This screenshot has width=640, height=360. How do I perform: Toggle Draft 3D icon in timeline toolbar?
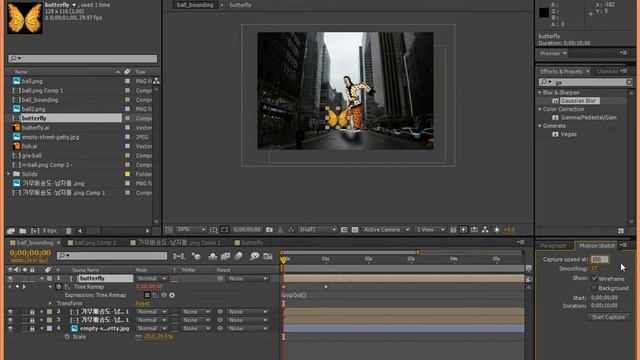click(196, 256)
